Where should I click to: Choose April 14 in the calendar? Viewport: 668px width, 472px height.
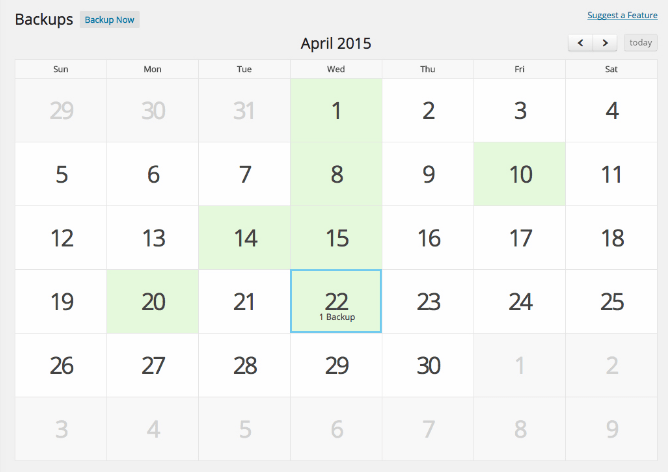(245, 238)
